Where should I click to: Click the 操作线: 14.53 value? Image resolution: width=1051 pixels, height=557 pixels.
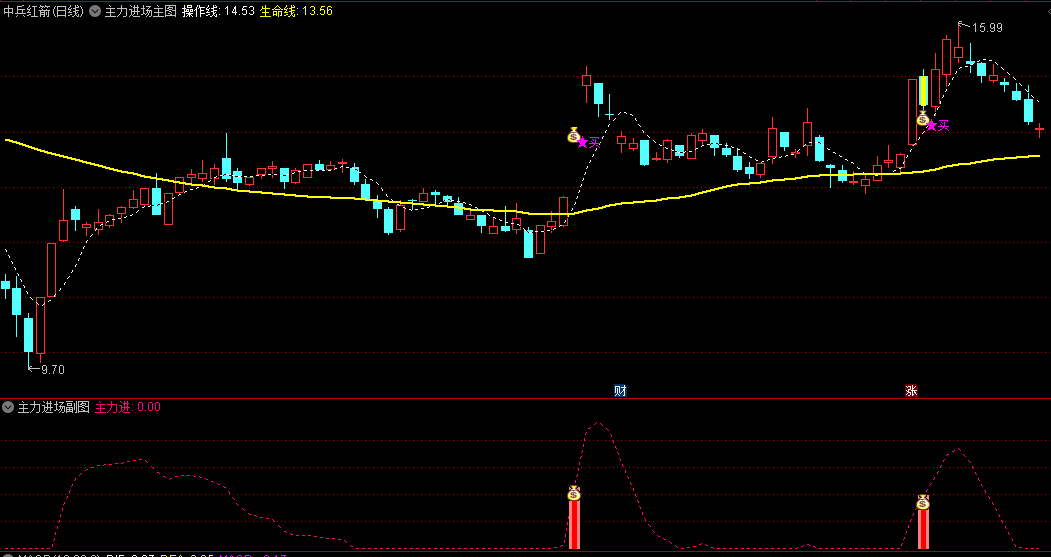tap(219, 11)
